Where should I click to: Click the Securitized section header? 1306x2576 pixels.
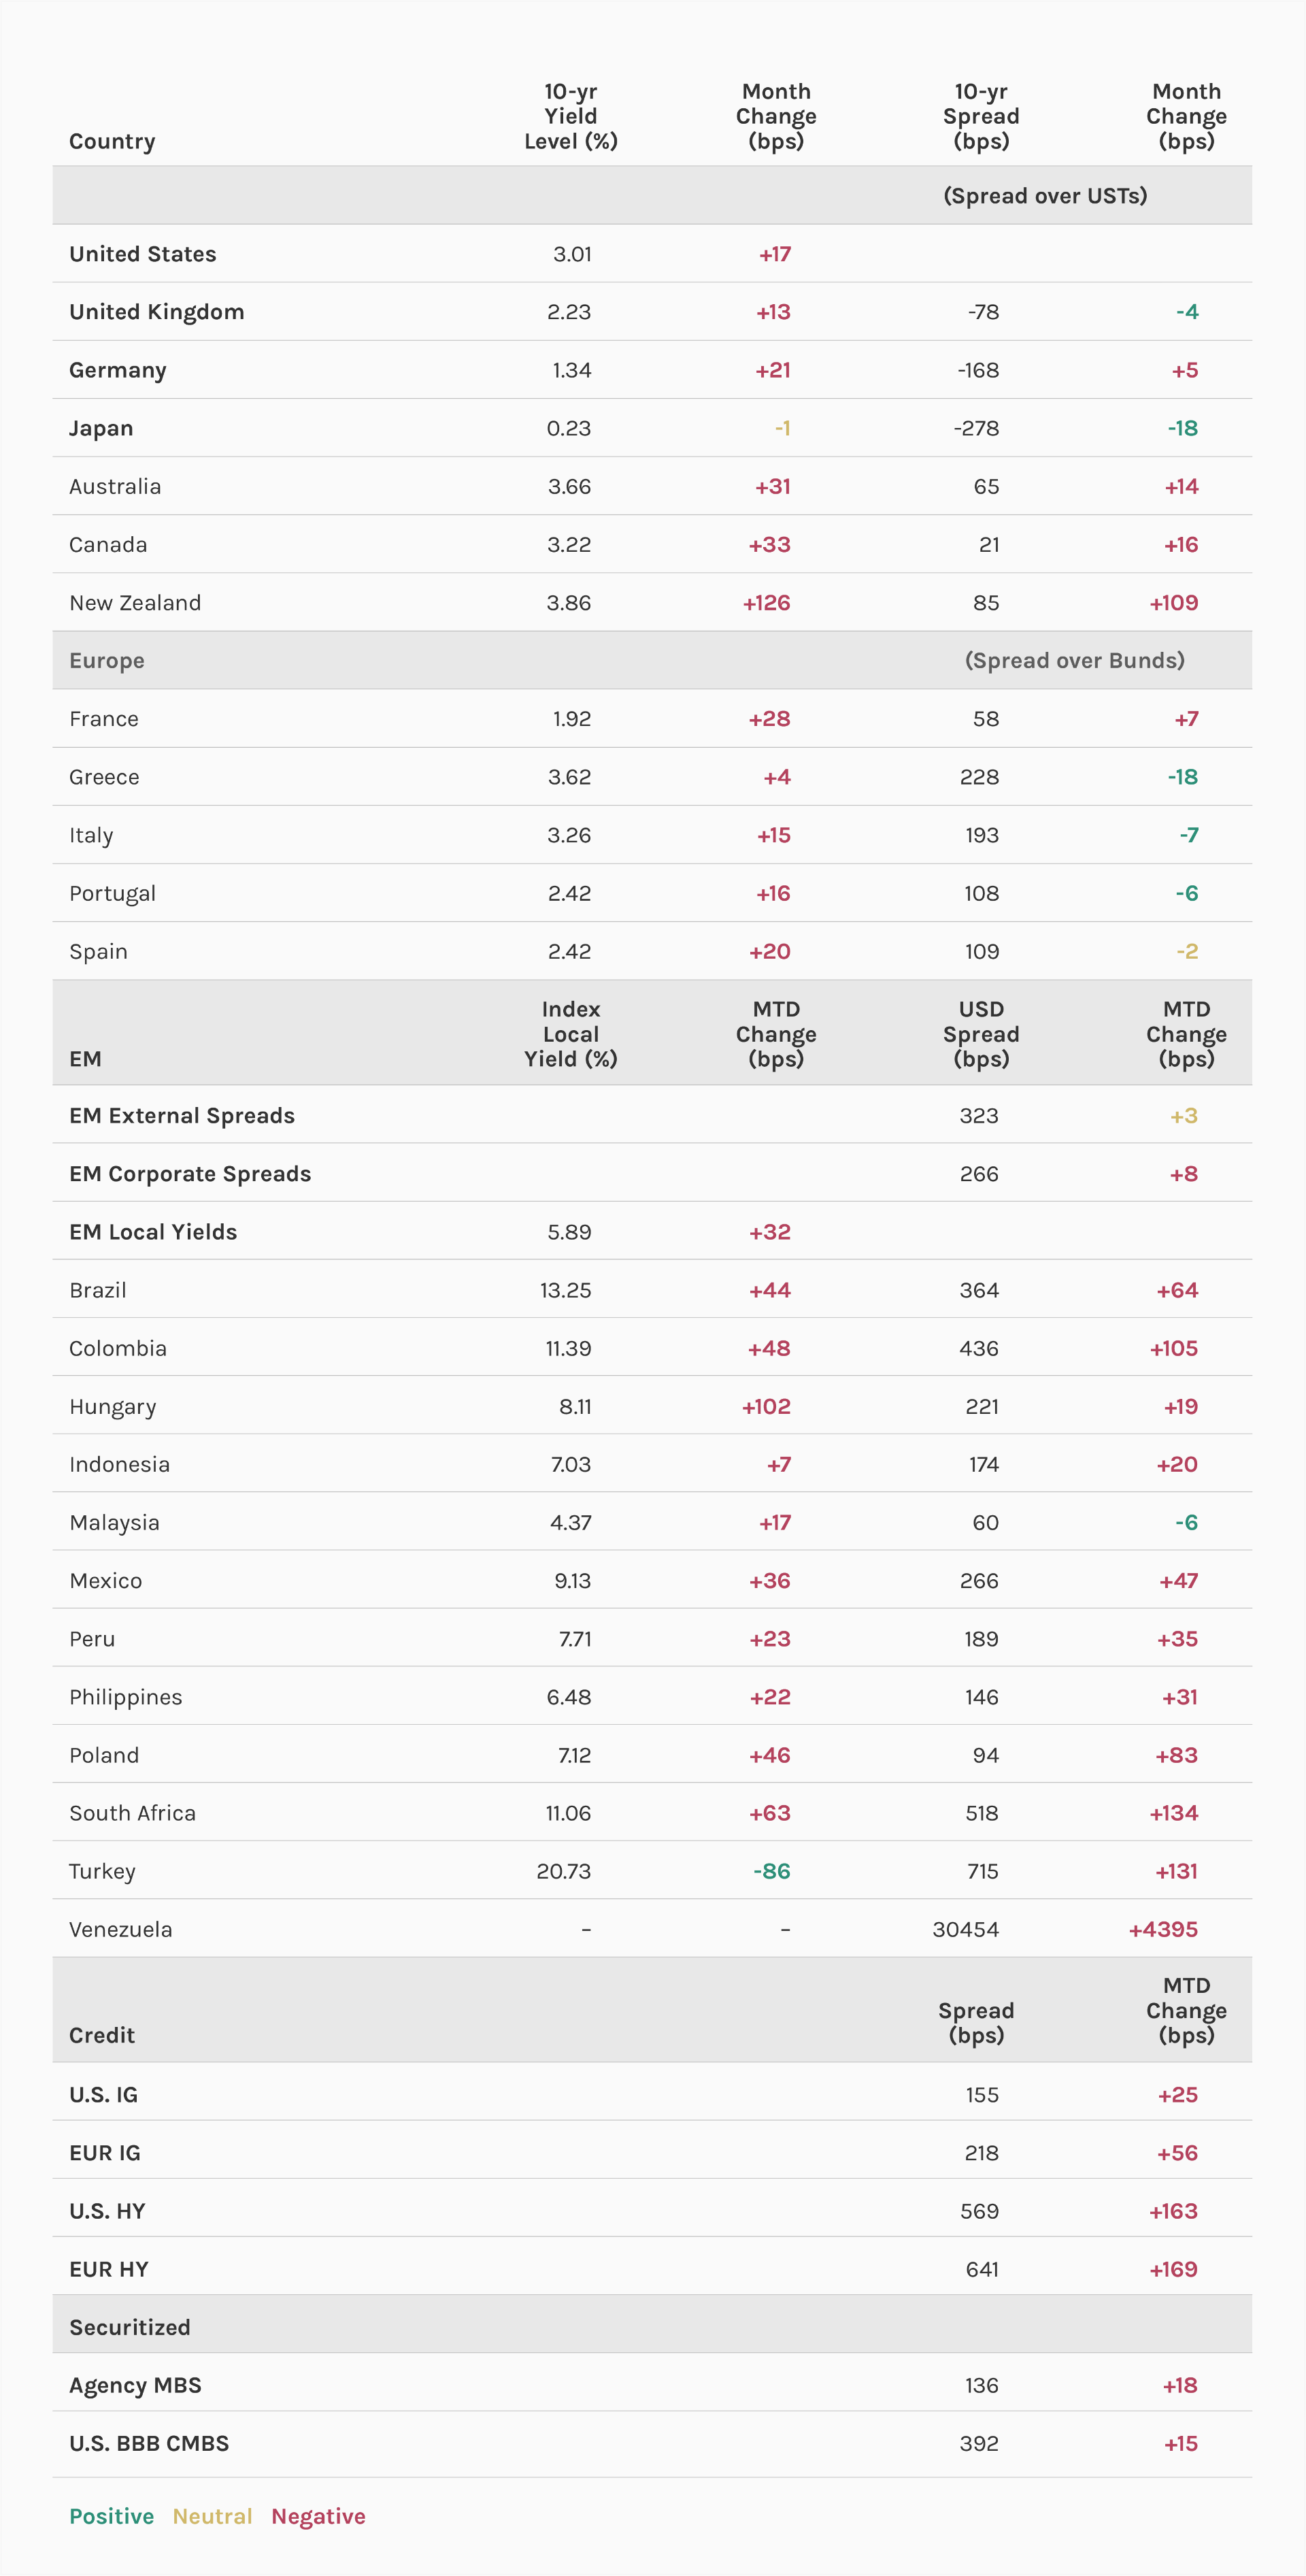(x=129, y=2327)
